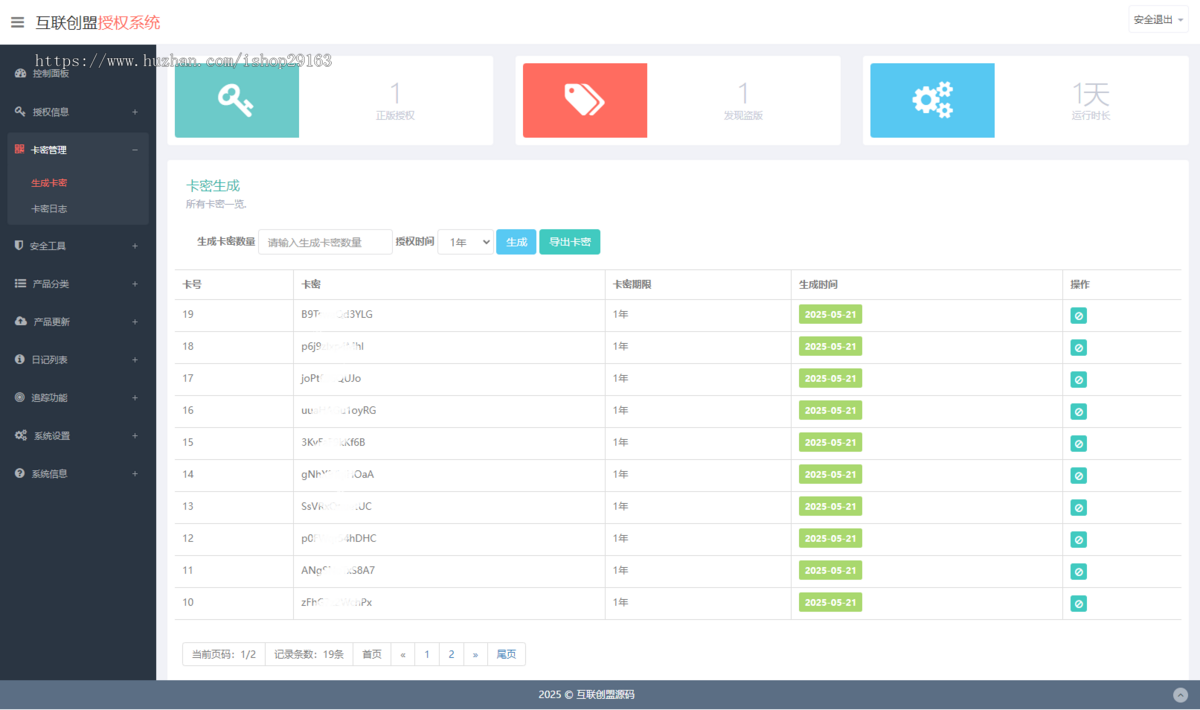
Task: Focus the 请输入生成卡密数量 input field
Action: click(325, 242)
